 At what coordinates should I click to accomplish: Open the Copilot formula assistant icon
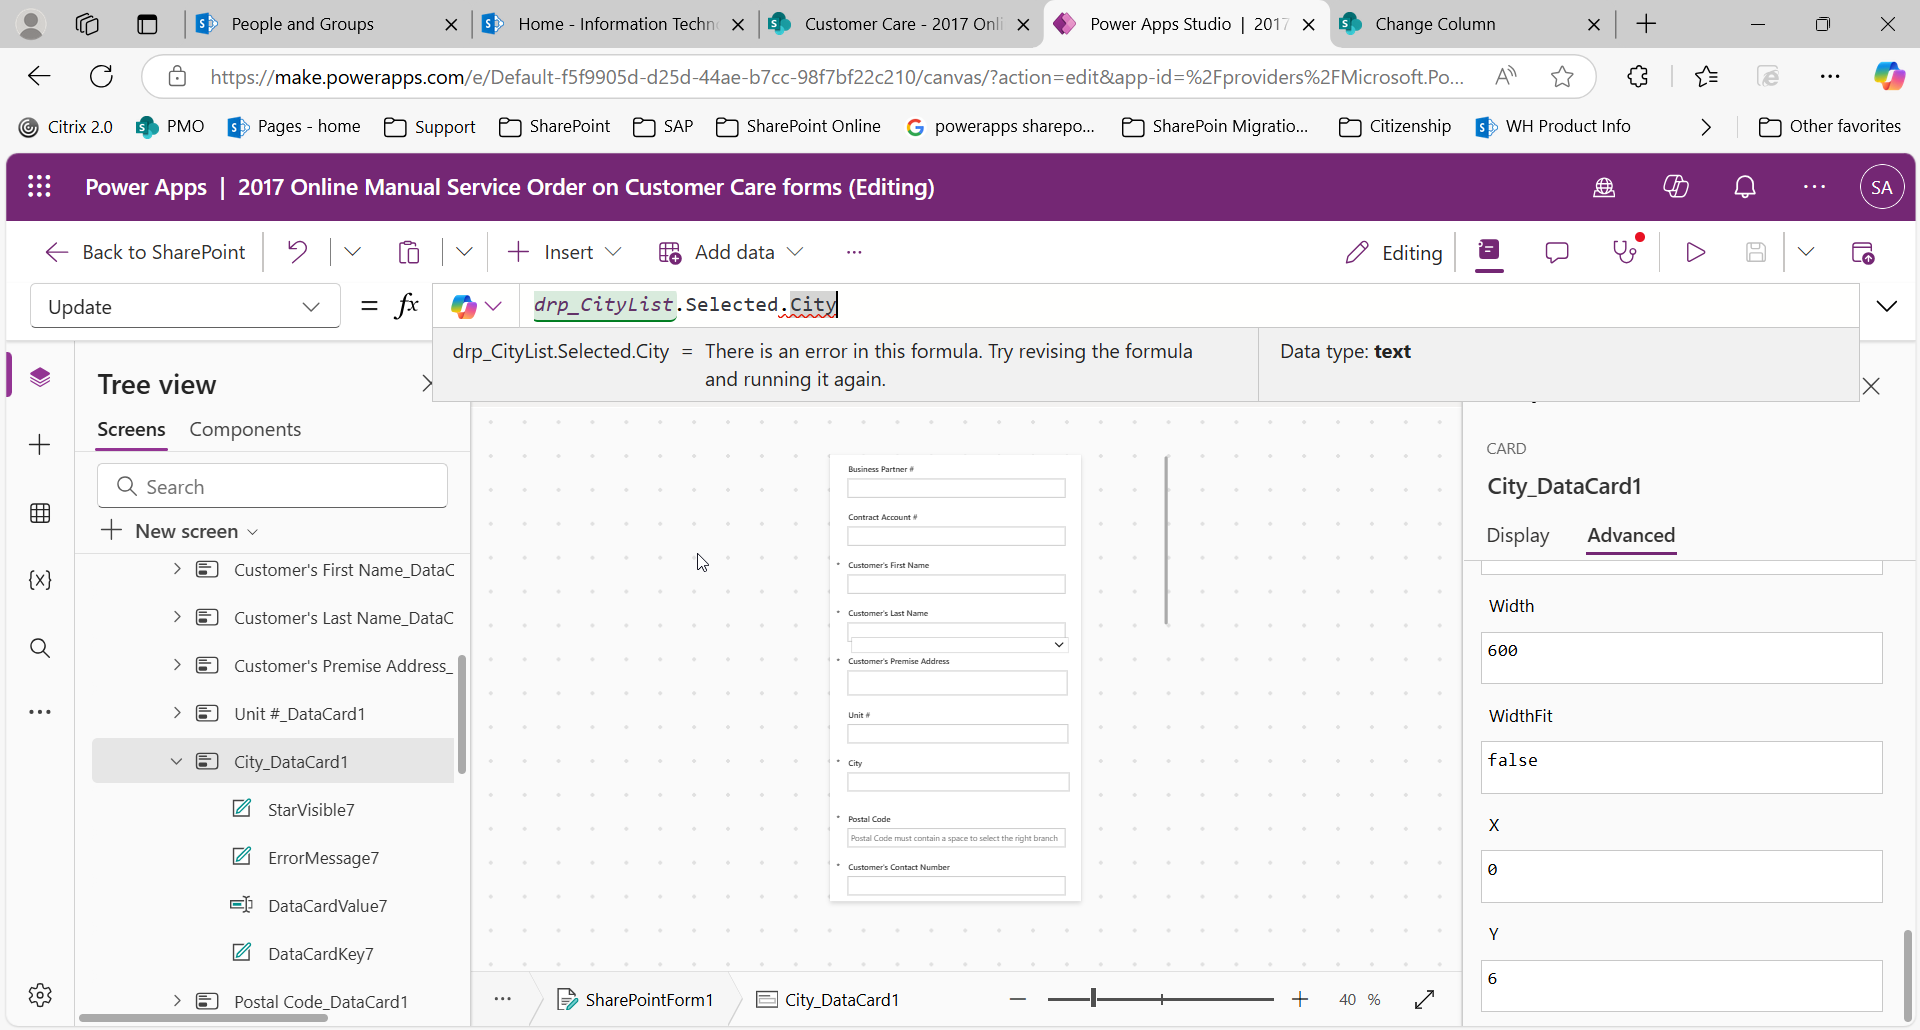pyautogui.click(x=463, y=306)
